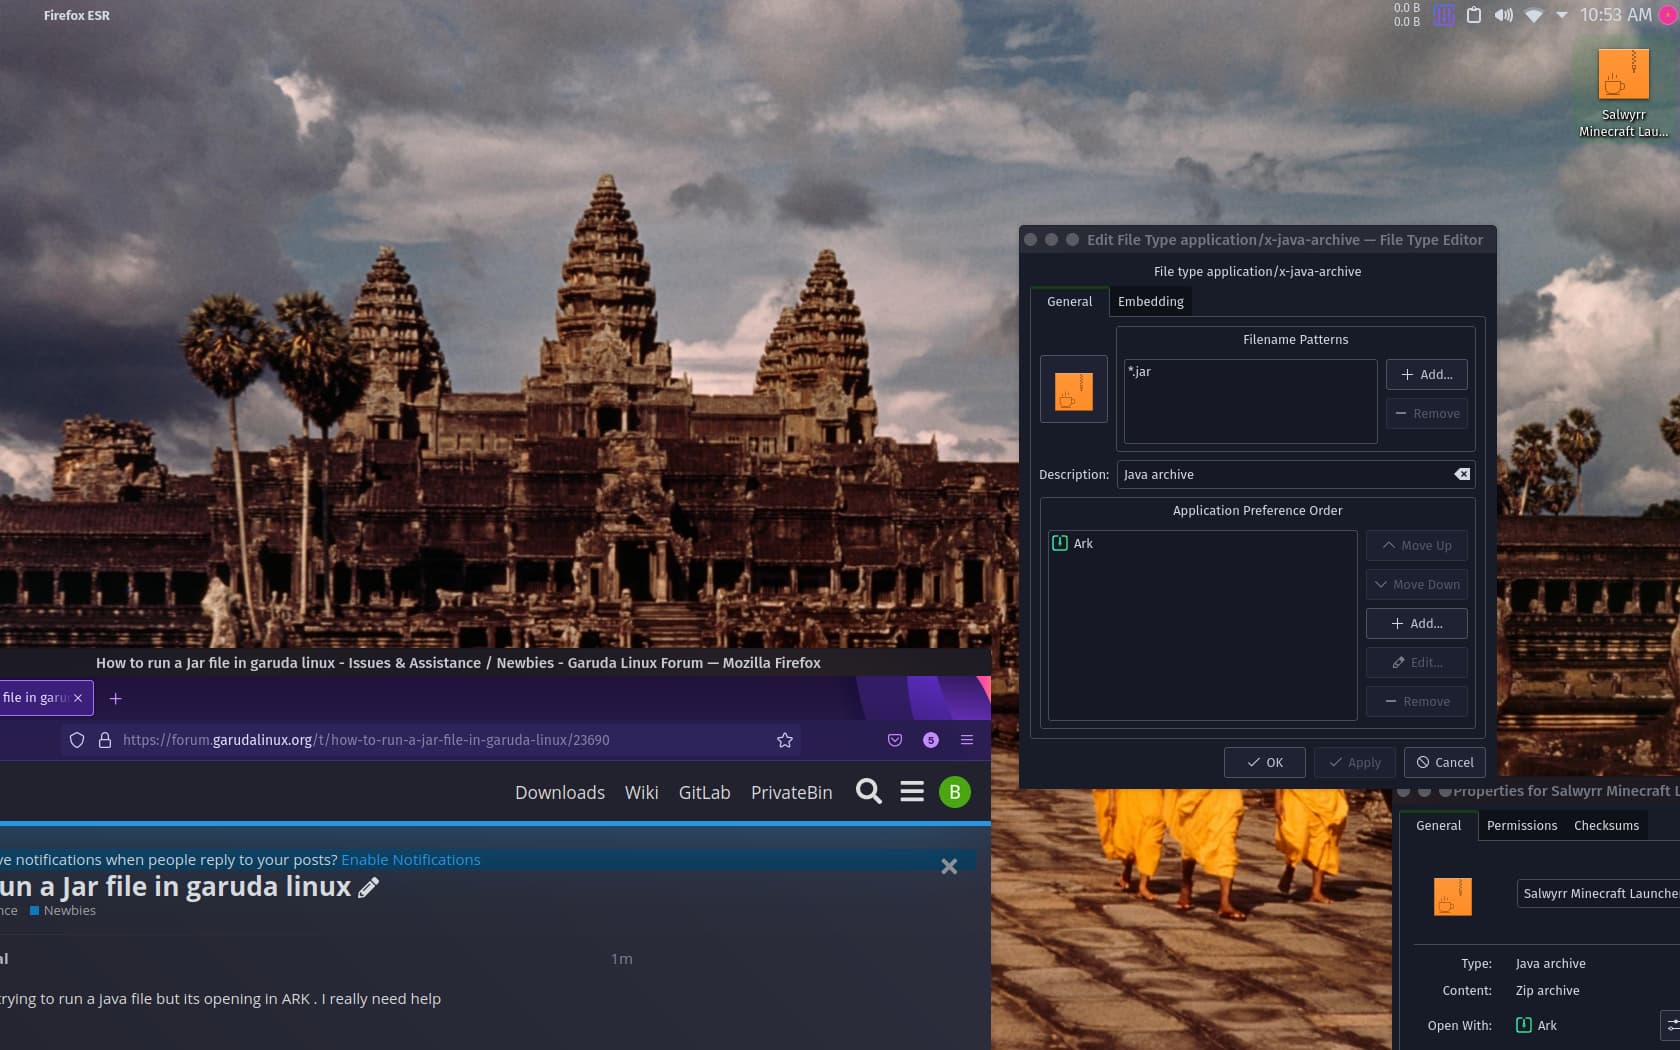Viewport: 1680px width, 1050px height.
Task: Bookmark this page with the star icon
Action: 785,740
